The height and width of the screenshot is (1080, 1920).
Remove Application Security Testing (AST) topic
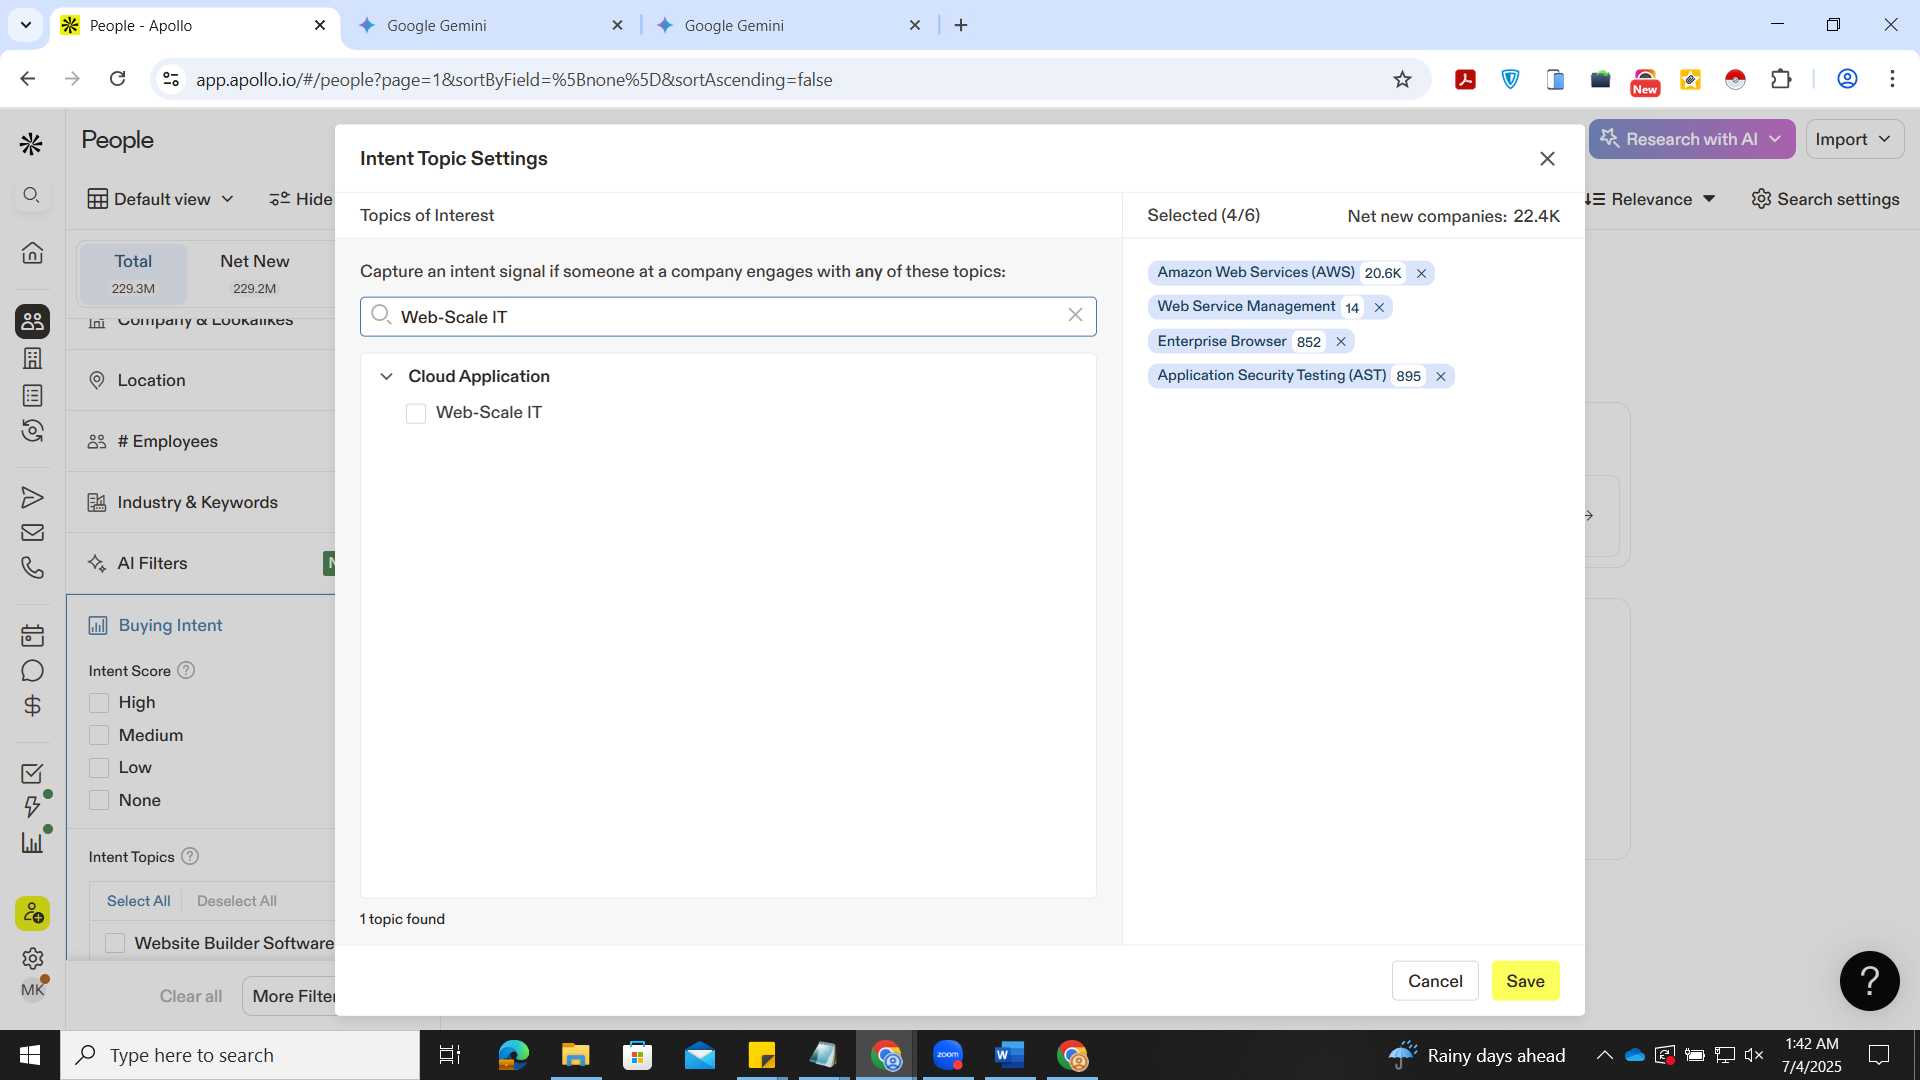click(x=1441, y=376)
